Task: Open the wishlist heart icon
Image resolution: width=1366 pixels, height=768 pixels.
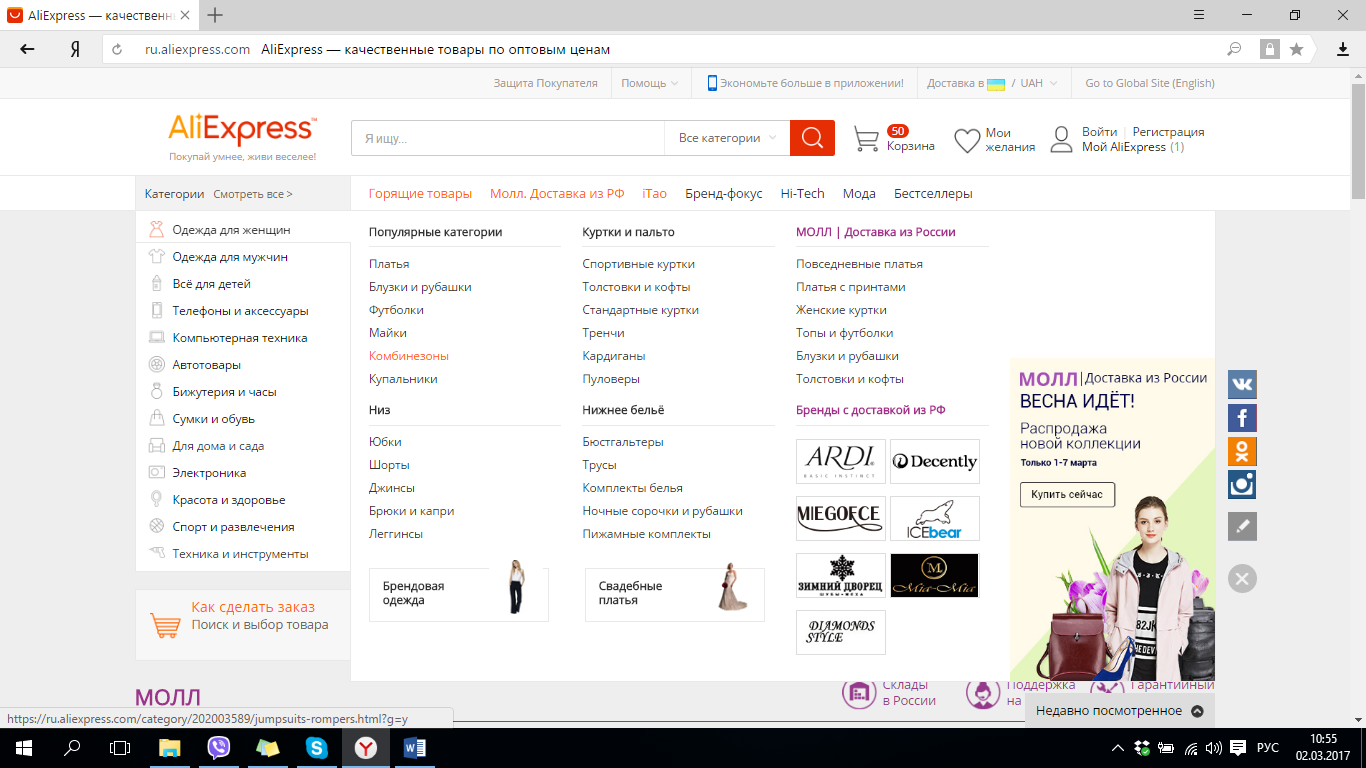Action: pyautogui.click(x=967, y=140)
